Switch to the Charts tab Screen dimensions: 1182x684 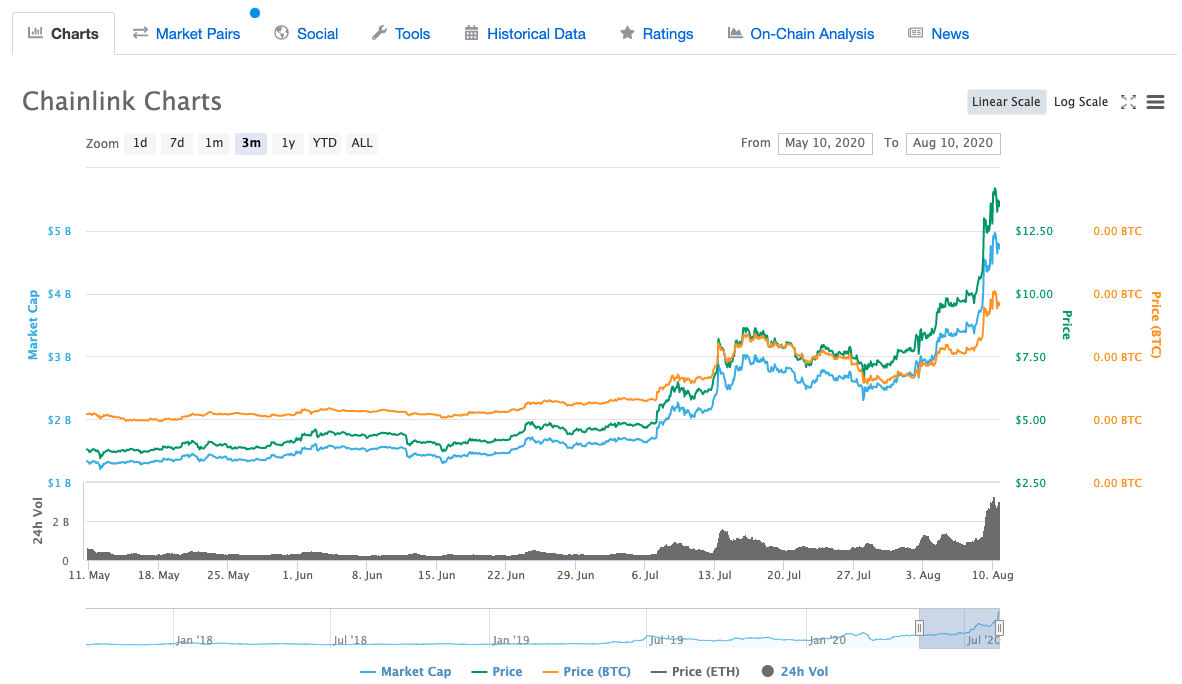(63, 33)
